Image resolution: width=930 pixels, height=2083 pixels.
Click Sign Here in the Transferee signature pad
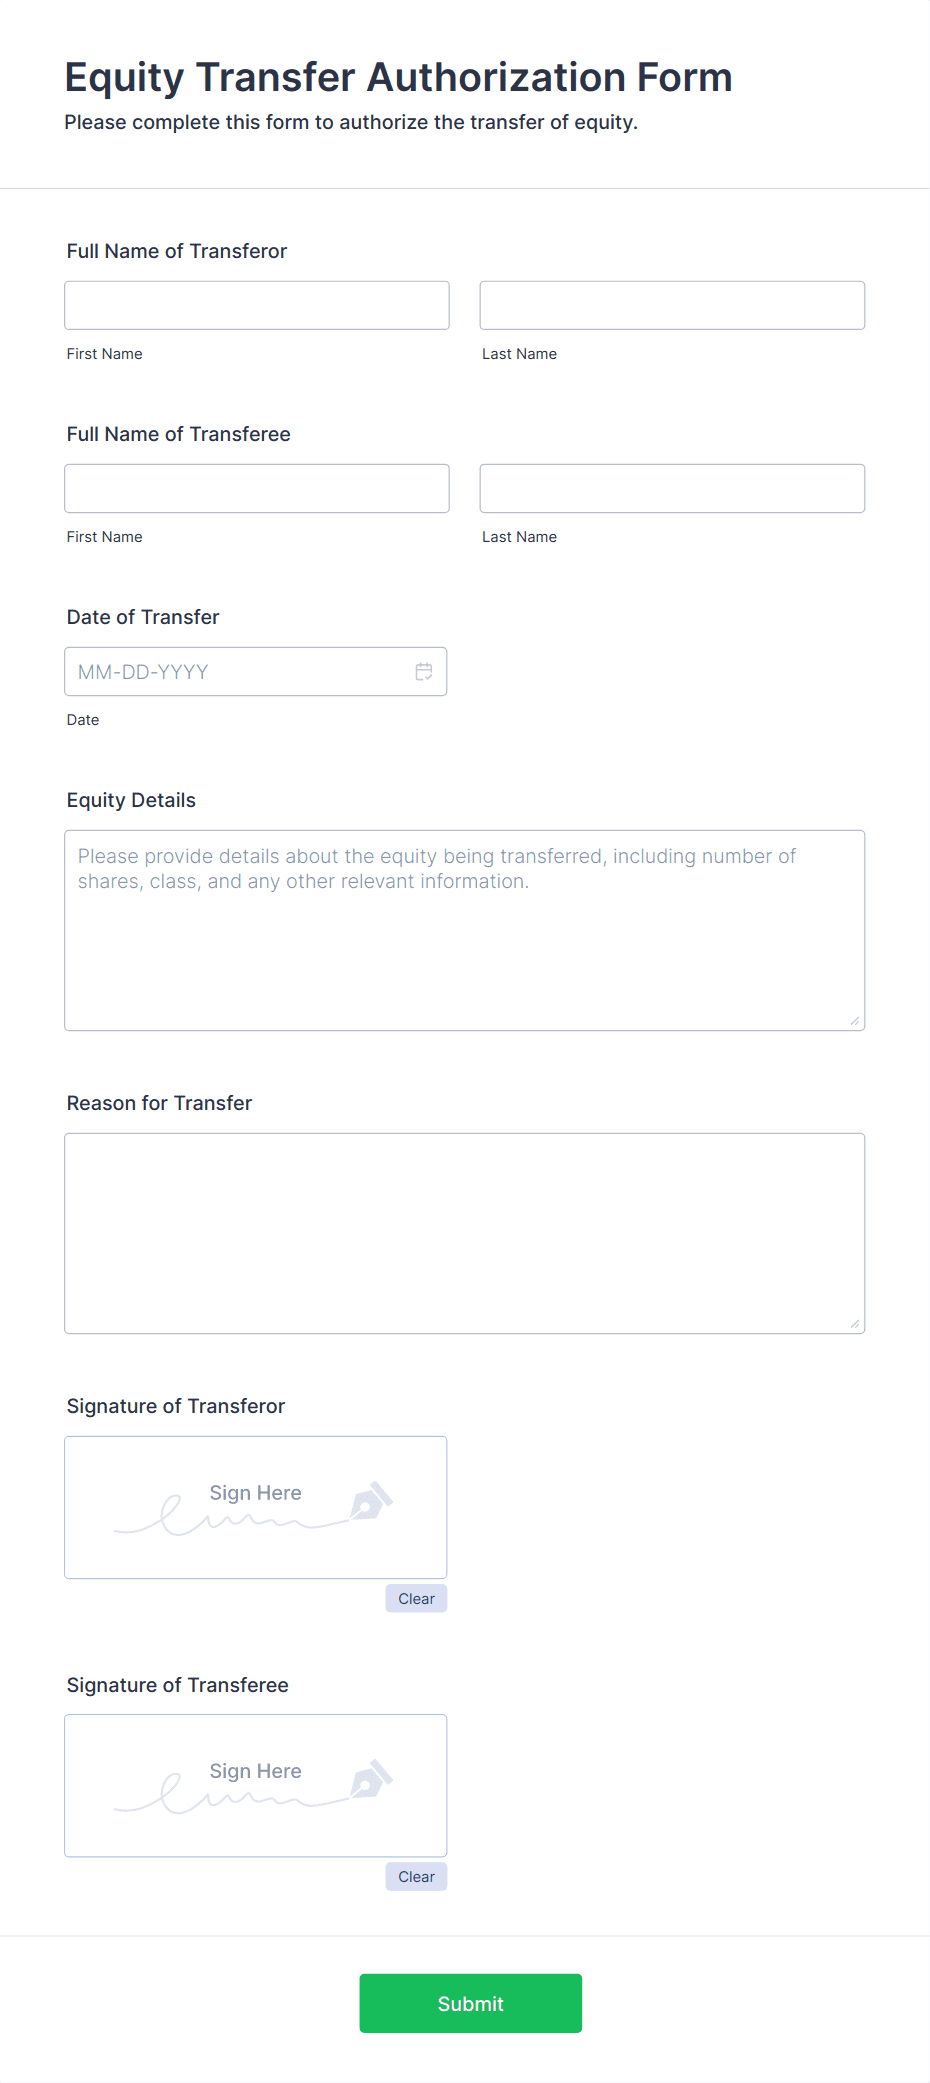tap(256, 1771)
